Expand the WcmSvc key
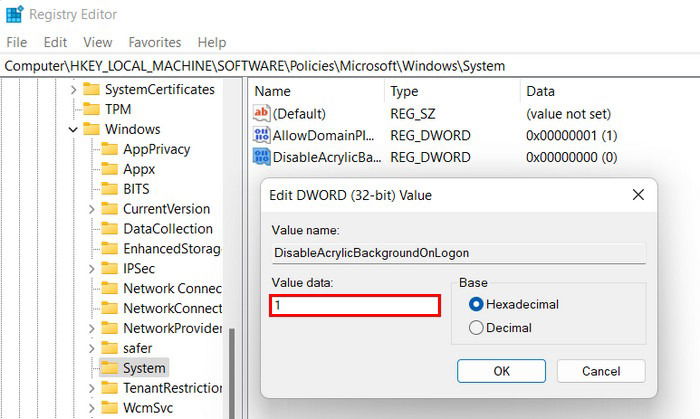This screenshot has width=700, height=419. [x=92, y=408]
